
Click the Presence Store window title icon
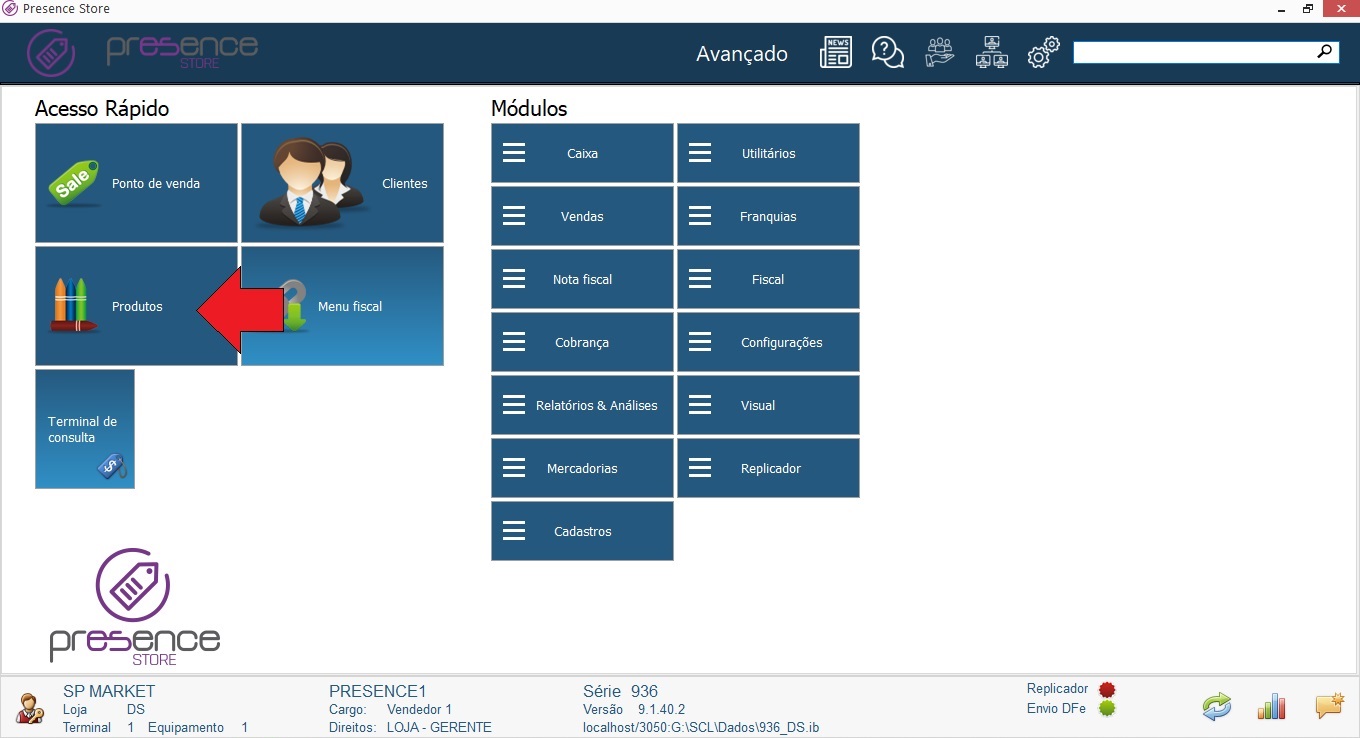click(x=10, y=9)
